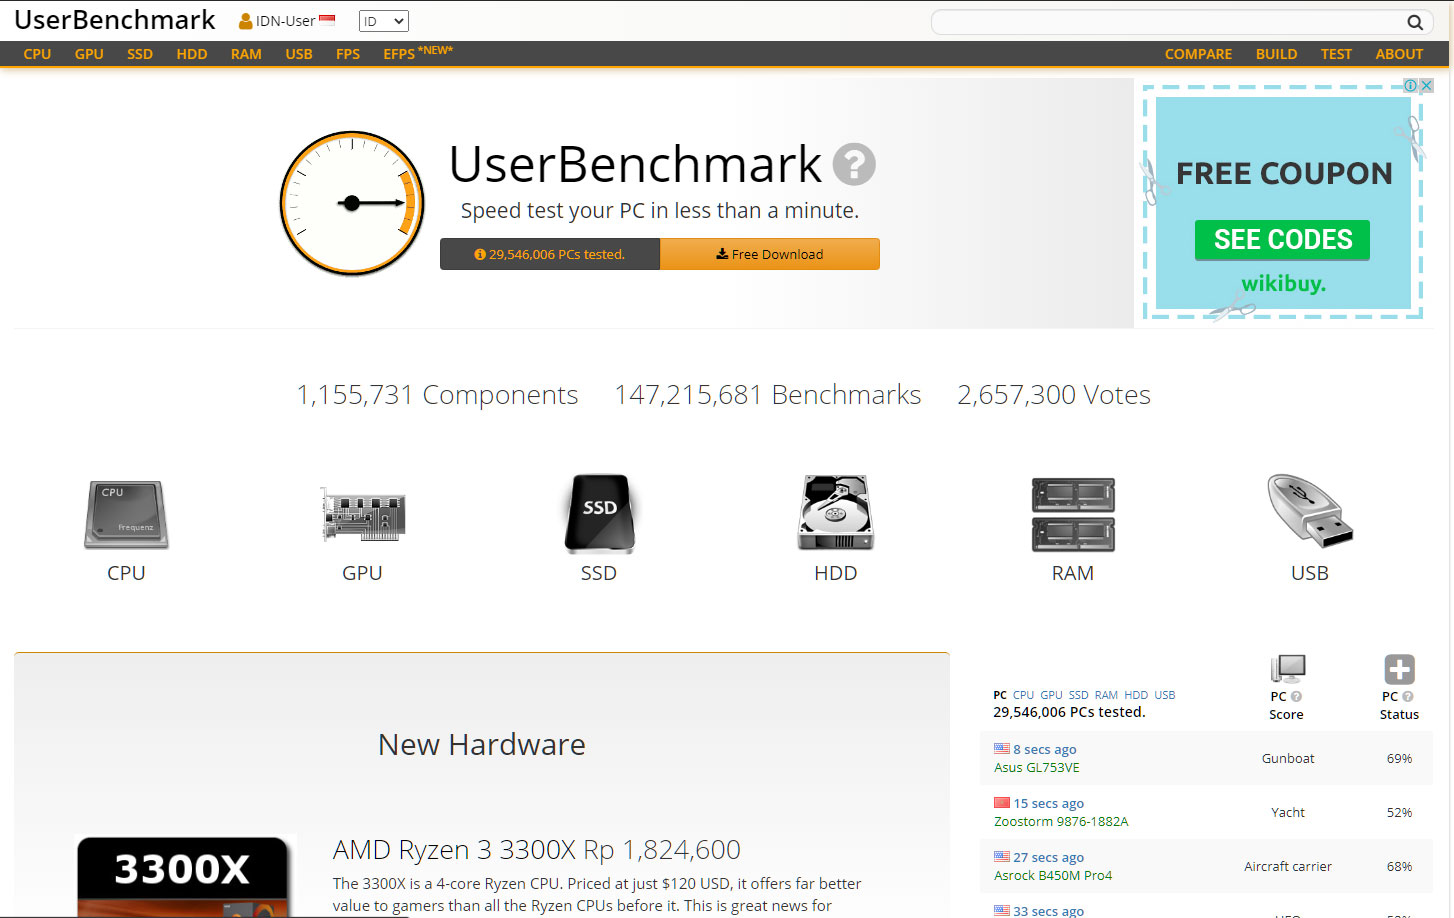Open the ID language selector
The height and width of the screenshot is (918, 1454).
(x=383, y=20)
